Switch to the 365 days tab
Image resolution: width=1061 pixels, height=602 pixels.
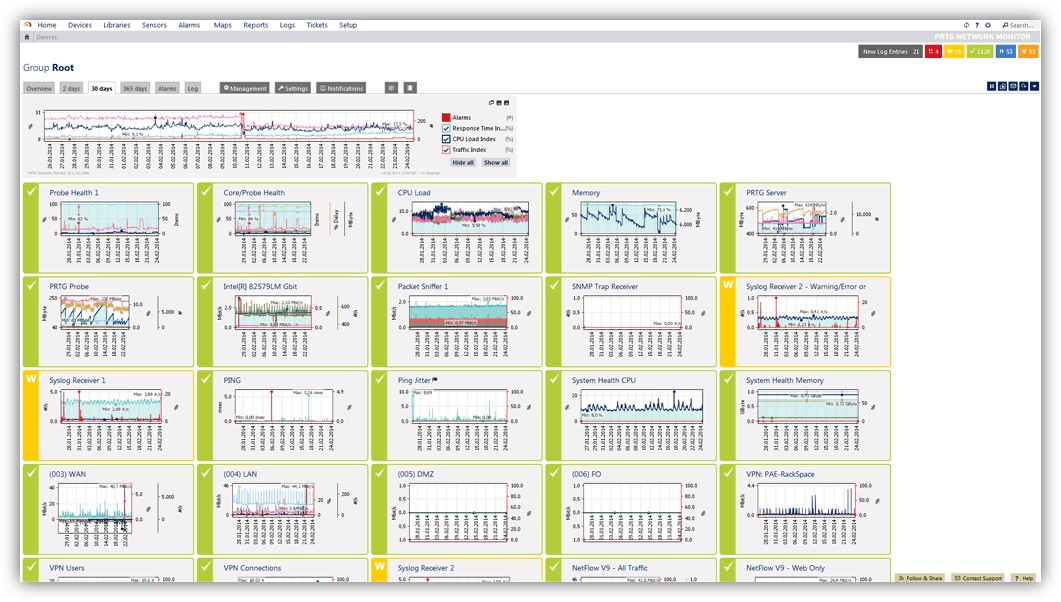click(x=135, y=88)
